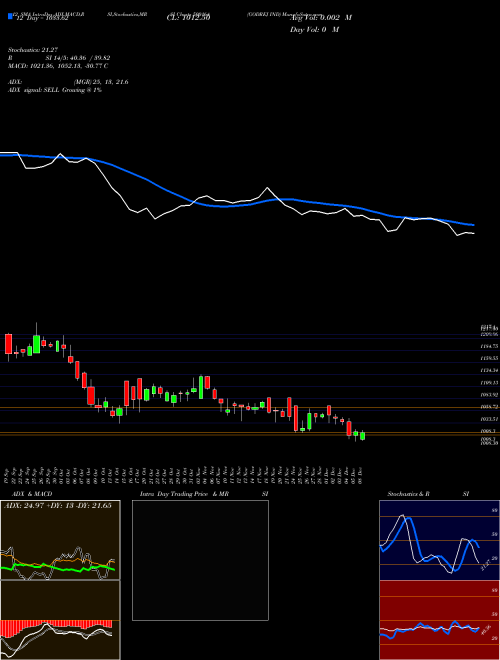
Task: Click the empty Intra Day Trading Price panel
Action: click(x=200, y=560)
